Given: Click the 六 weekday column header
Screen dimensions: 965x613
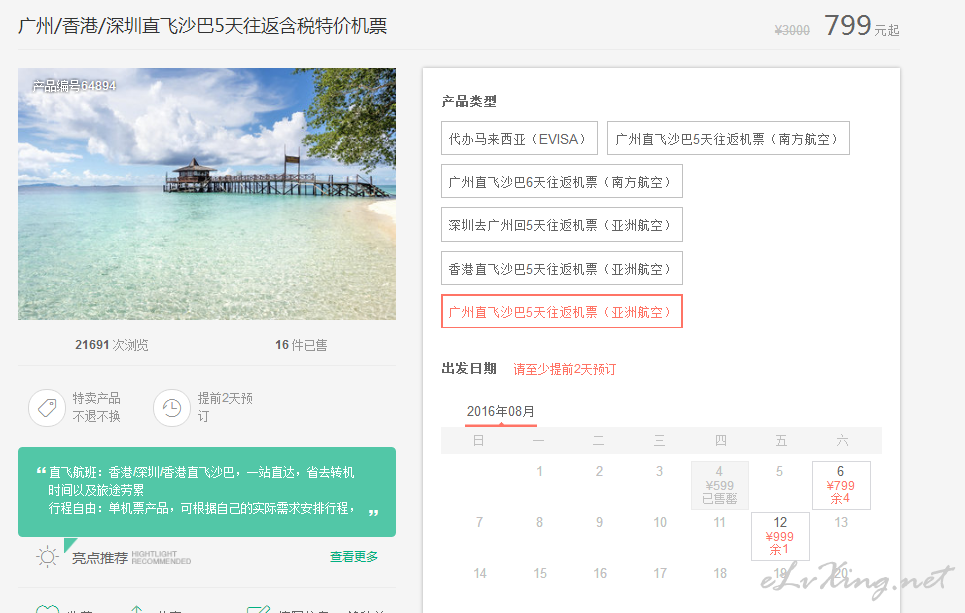Looking at the screenshot, I should point(842,441).
